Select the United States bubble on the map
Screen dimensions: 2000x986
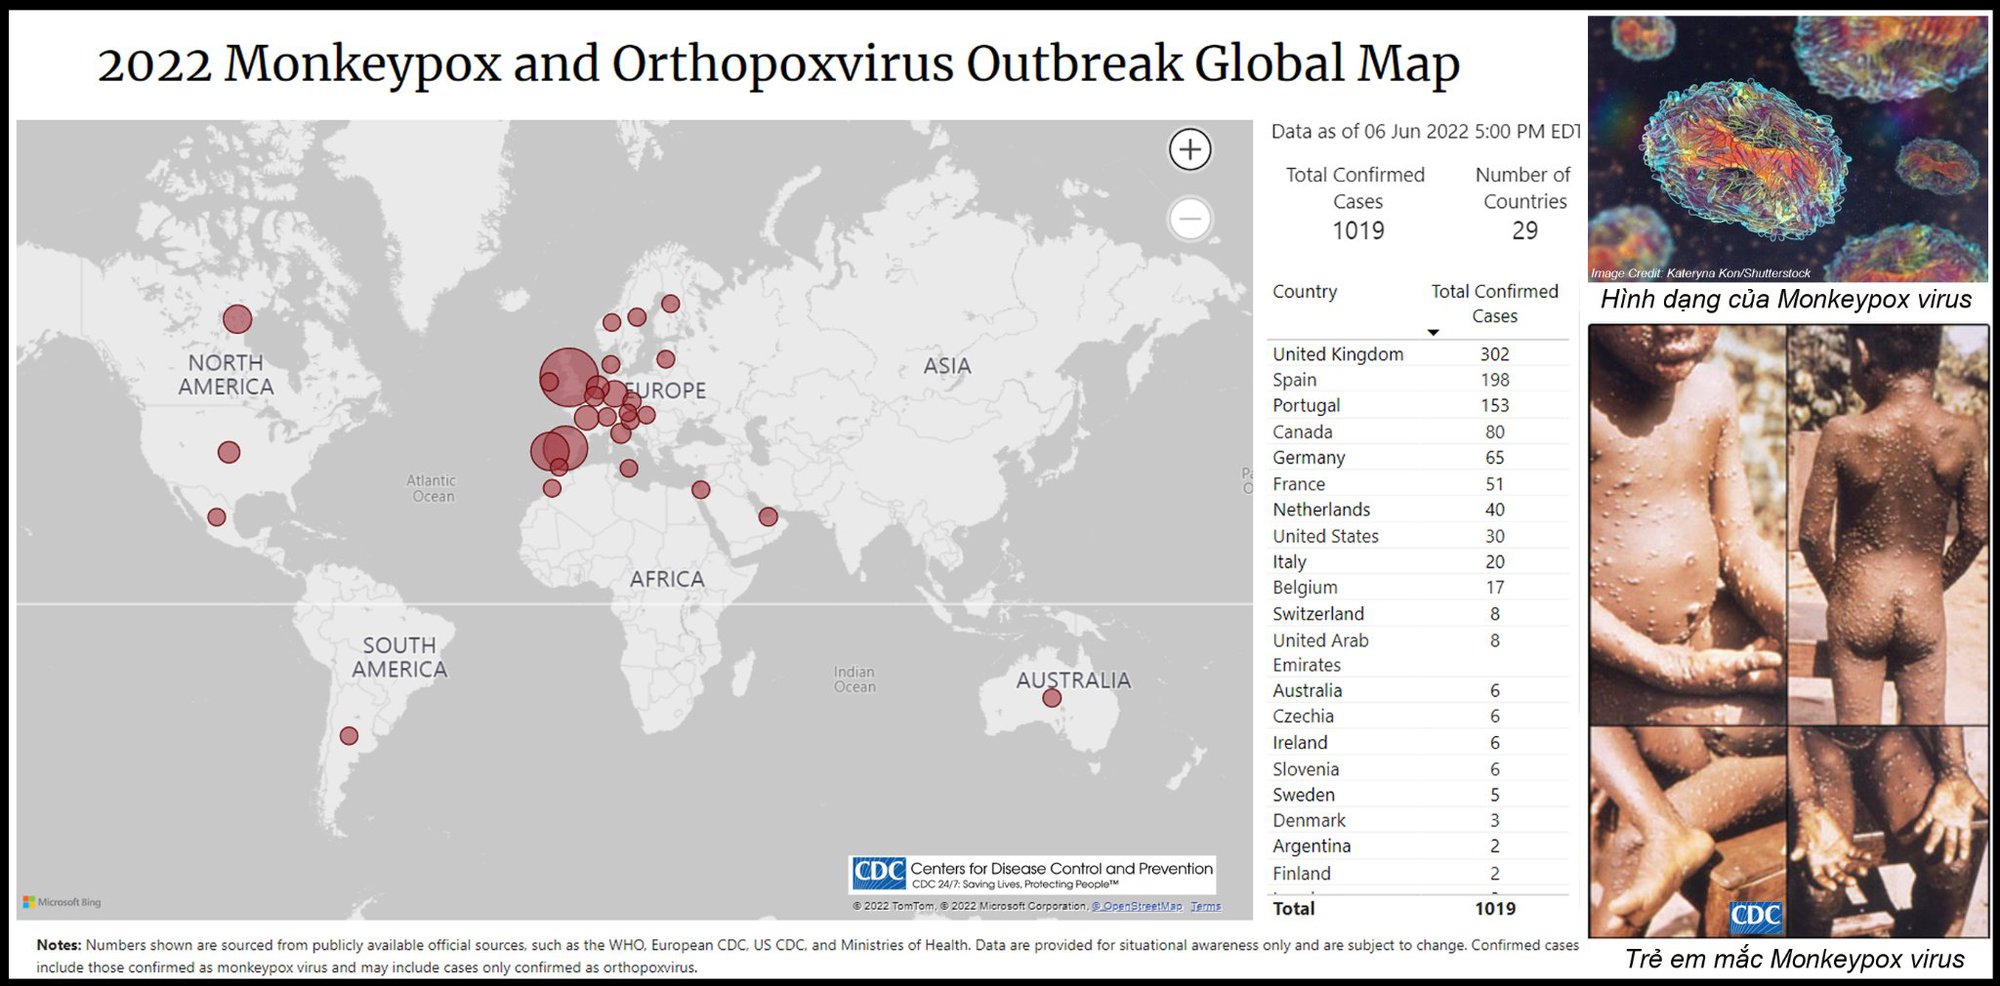[229, 452]
